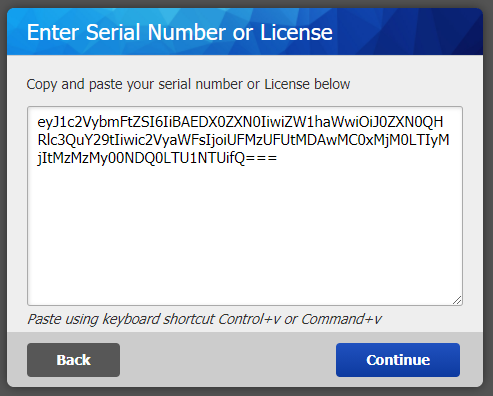Click before eyJ1 at start of license text
Screen dimensions: 493x396
pos(38,122)
